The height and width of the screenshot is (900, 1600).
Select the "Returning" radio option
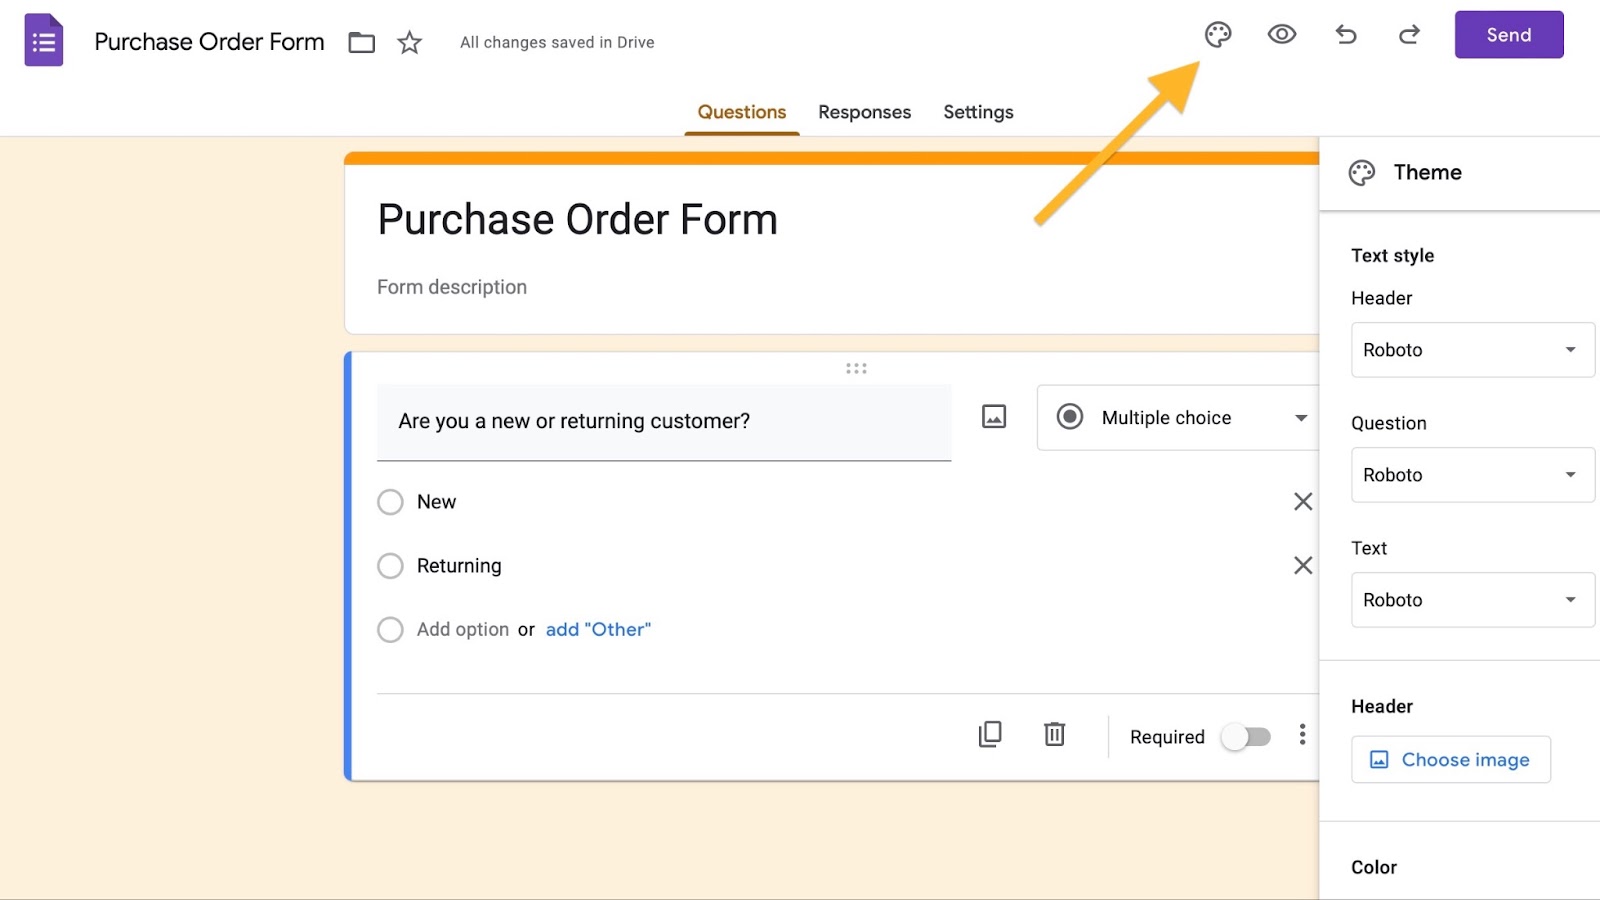tap(390, 566)
